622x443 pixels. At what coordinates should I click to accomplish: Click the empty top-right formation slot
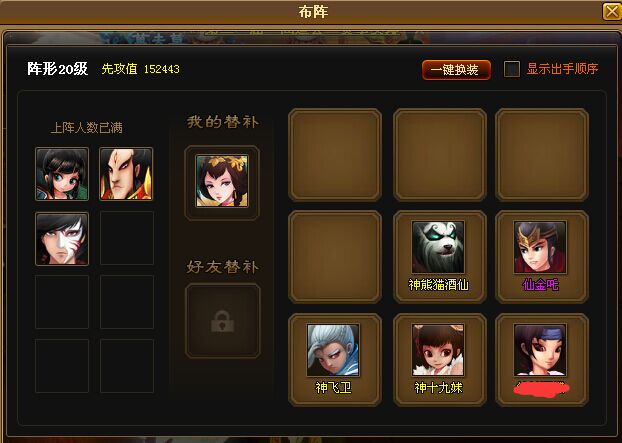tap(542, 155)
